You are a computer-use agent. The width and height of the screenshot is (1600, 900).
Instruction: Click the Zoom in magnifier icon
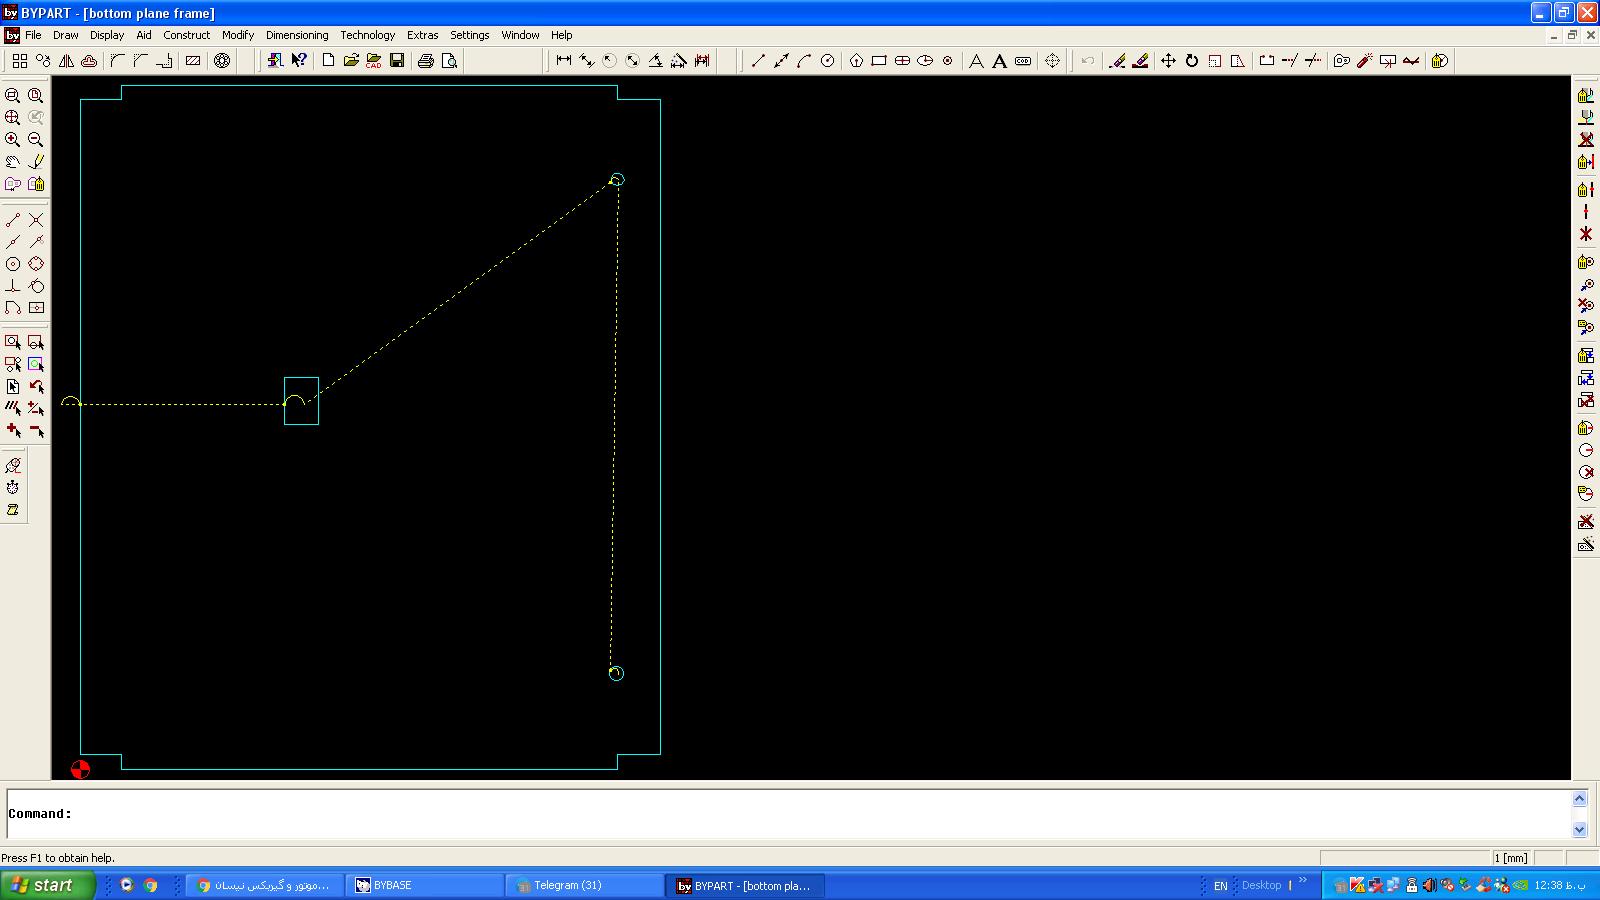pyautogui.click(x=13, y=139)
